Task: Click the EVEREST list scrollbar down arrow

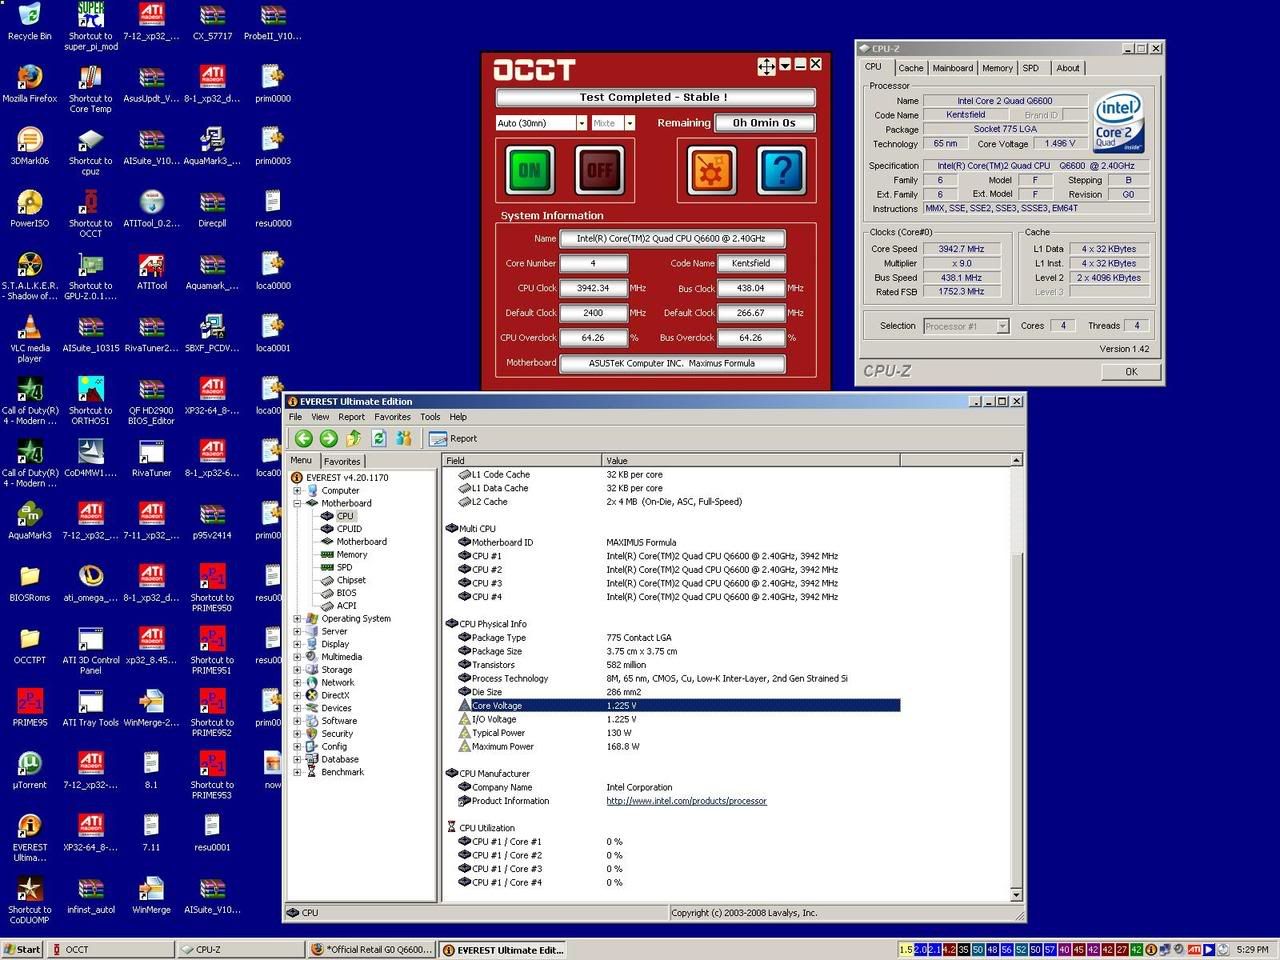Action: click(1016, 895)
